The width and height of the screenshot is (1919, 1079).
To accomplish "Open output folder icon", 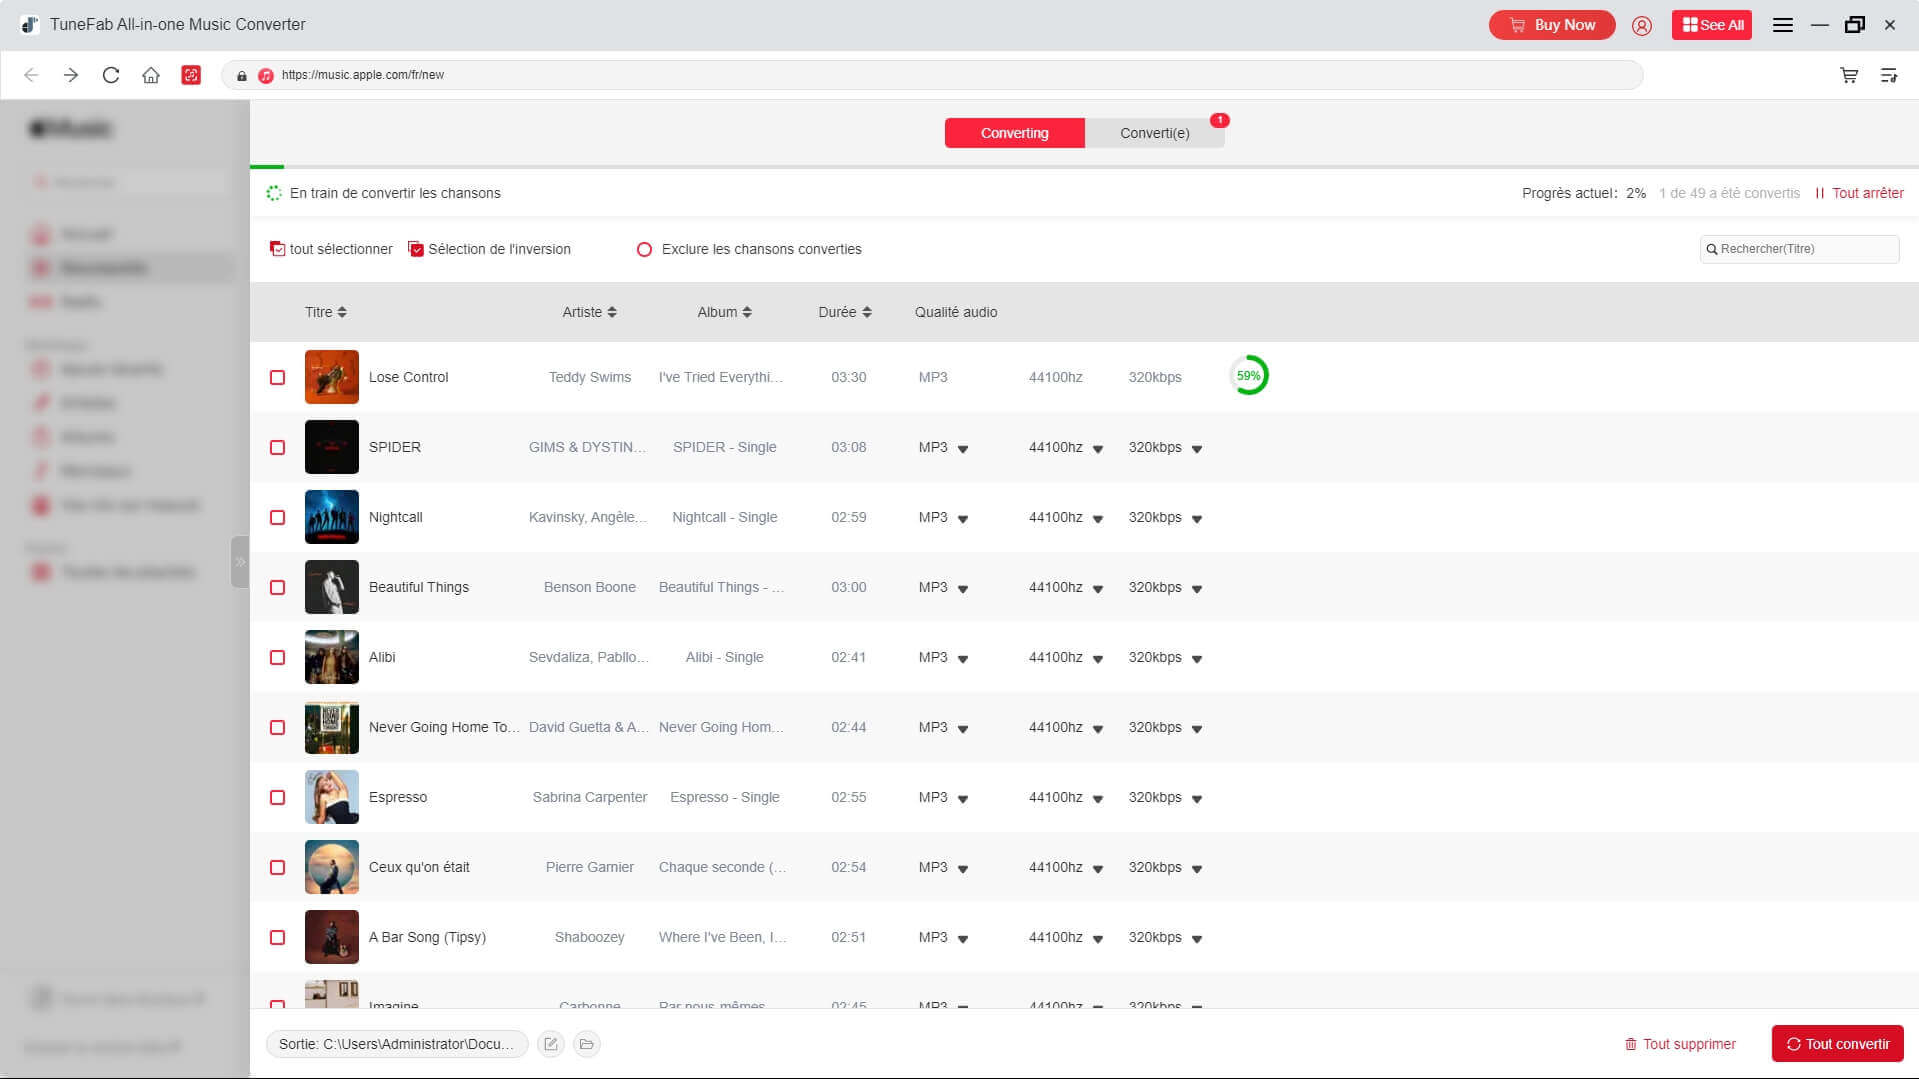I will (587, 1044).
